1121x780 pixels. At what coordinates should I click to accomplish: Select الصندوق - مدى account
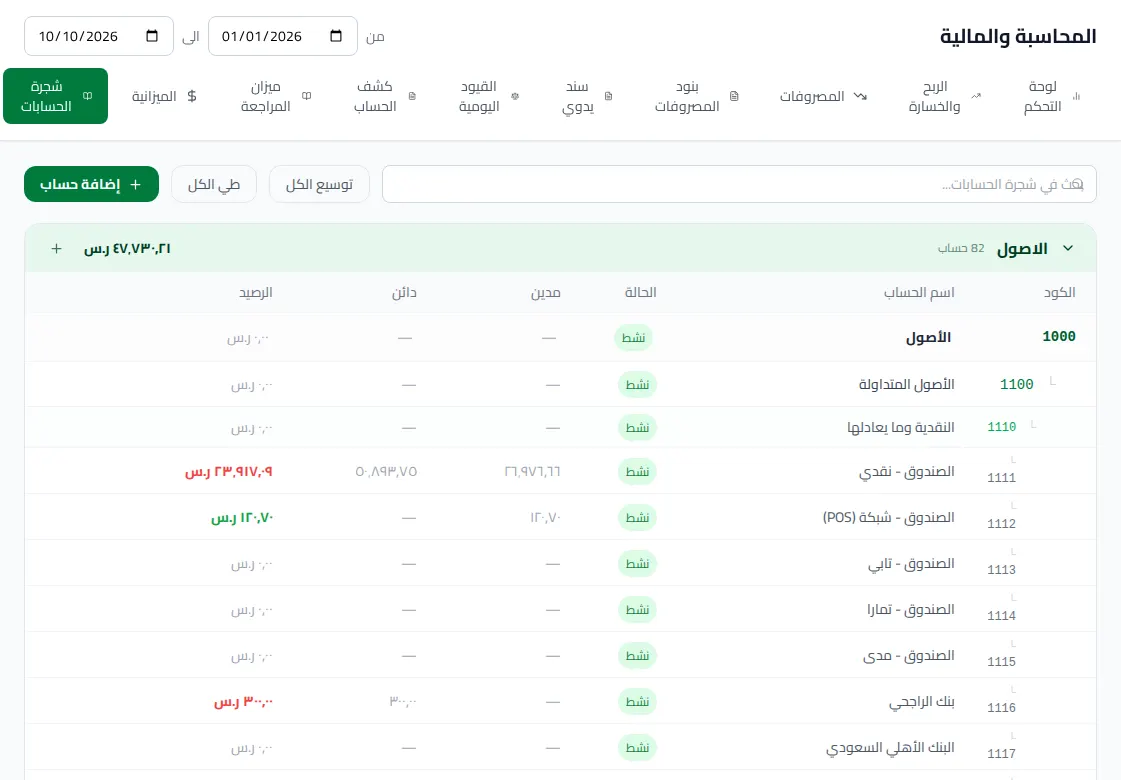[909, 656]
